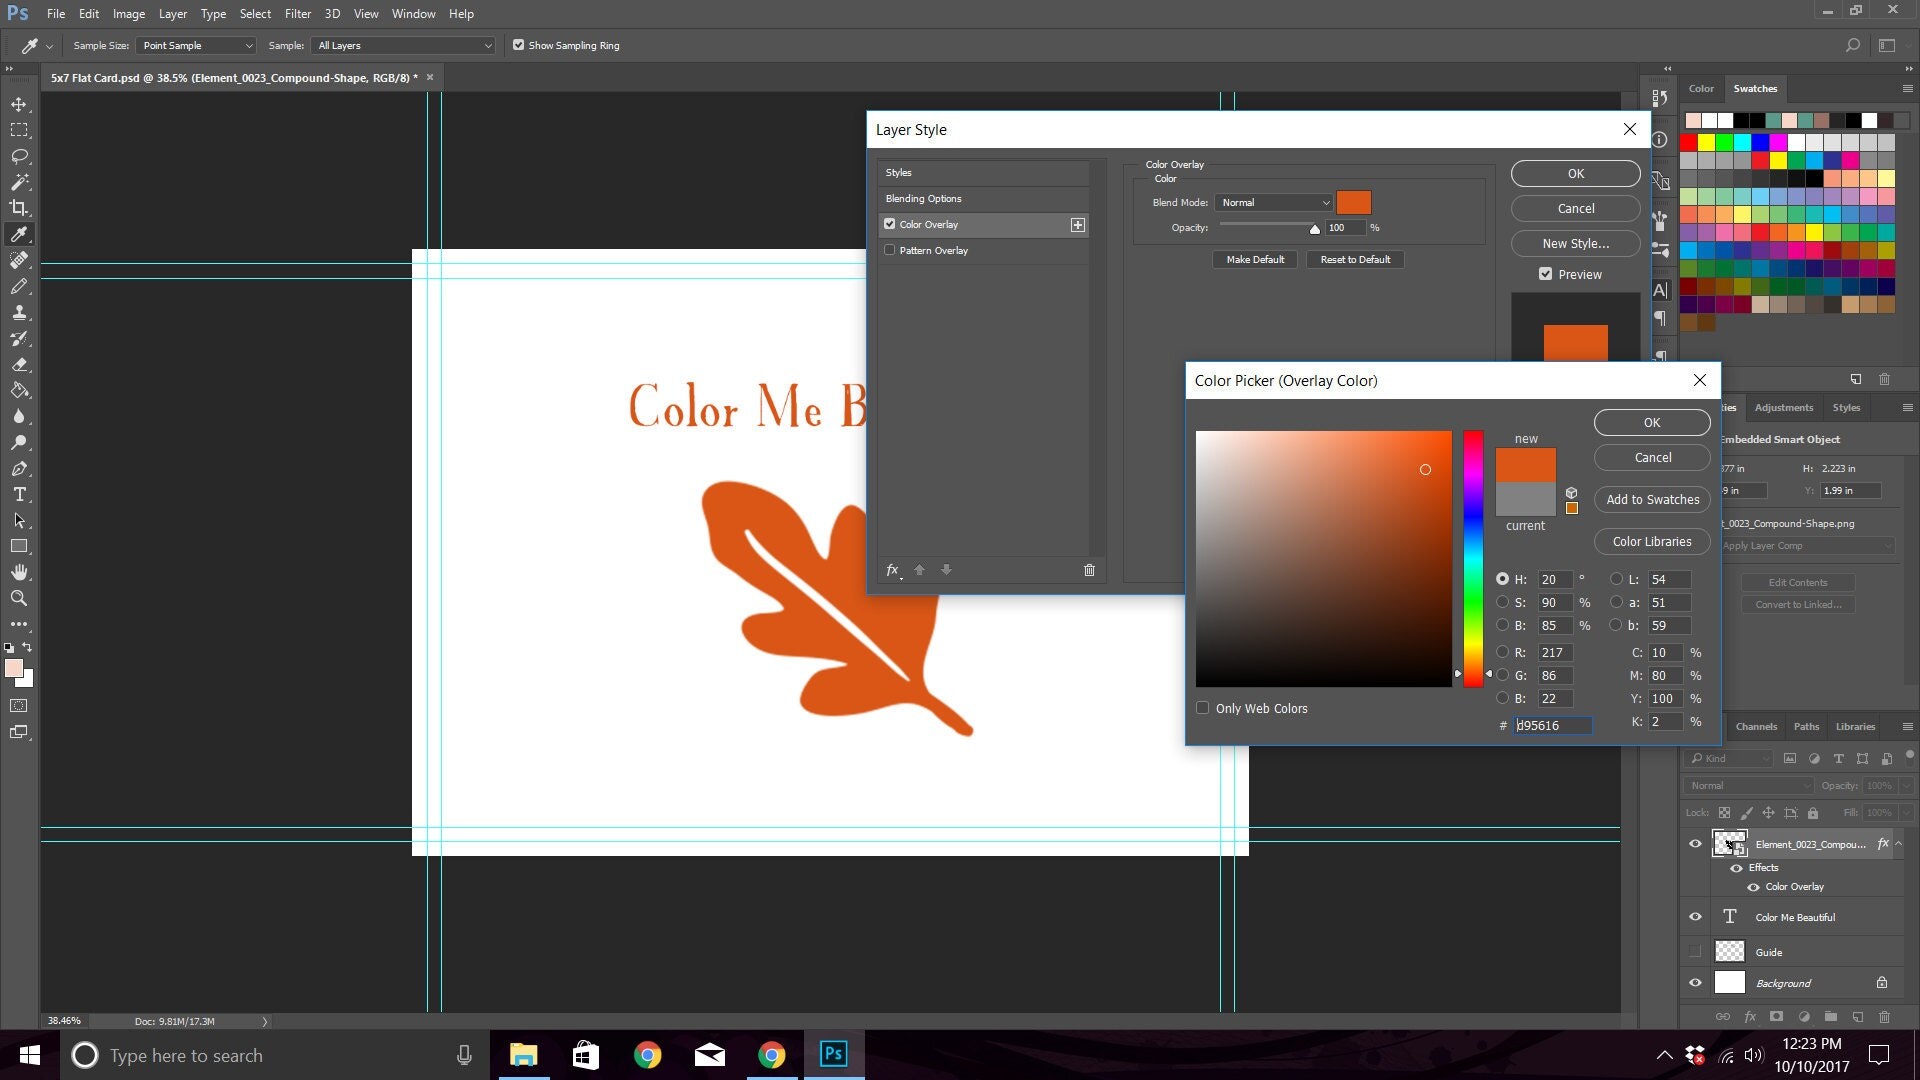The image size is (1920, 1080).
Task: Open Photoshop from the Windows taskbar
Action: pyautogui.click(x=833, y=1054)
